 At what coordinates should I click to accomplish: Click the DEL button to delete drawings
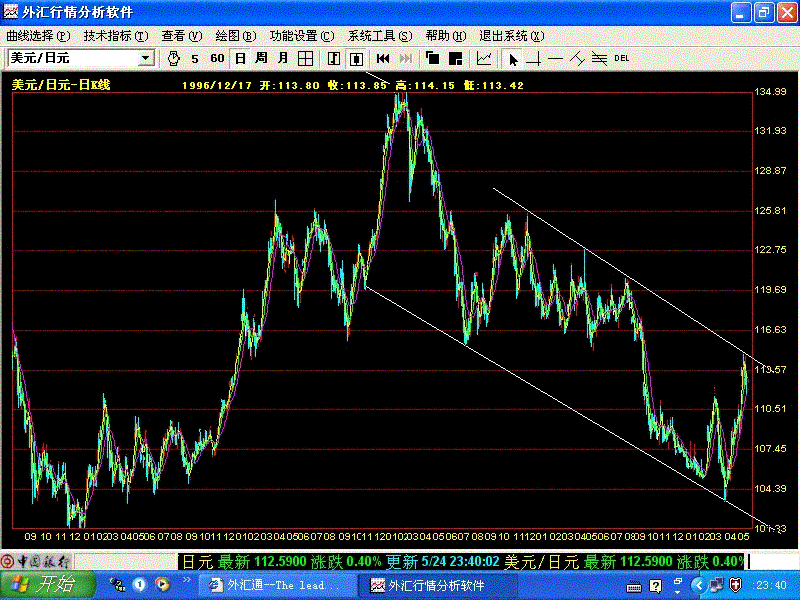click(x=621, y=58)
